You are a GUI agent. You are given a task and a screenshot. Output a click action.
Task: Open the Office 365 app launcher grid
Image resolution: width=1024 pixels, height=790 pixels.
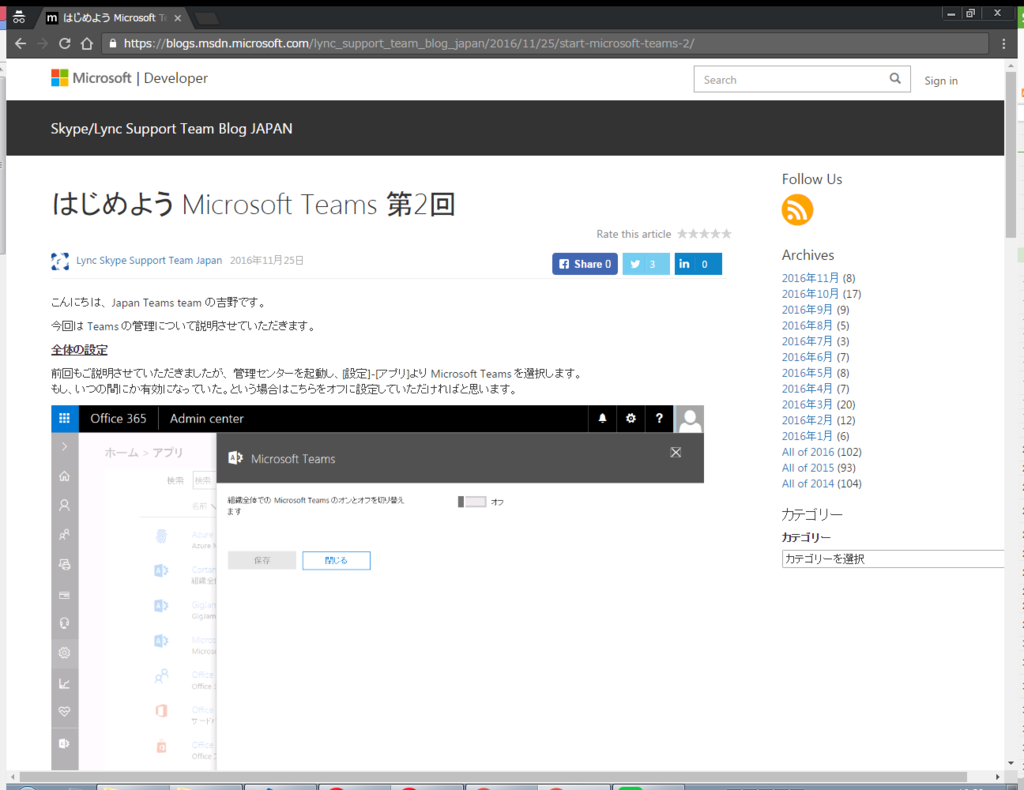[65, 419]
